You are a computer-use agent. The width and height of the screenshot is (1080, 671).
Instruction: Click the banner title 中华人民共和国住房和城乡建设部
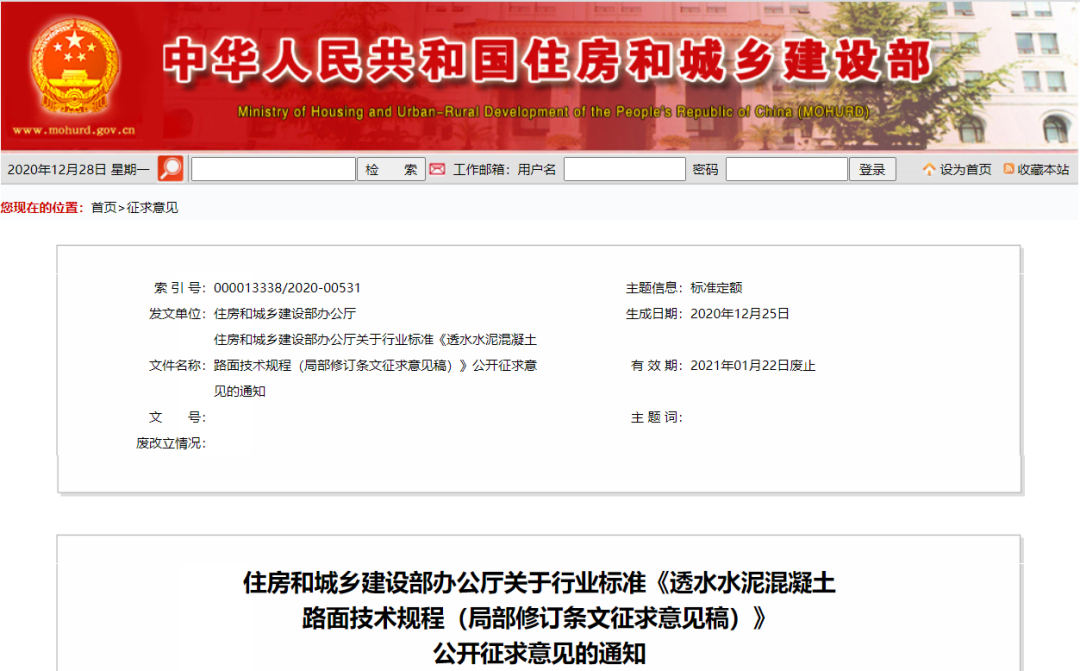[x=548, y=61]
